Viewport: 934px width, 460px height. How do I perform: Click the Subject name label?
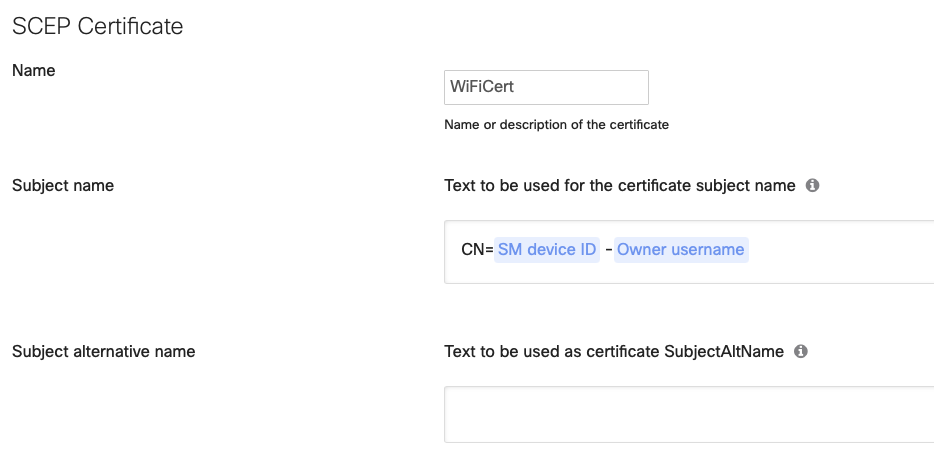[63, 185]
